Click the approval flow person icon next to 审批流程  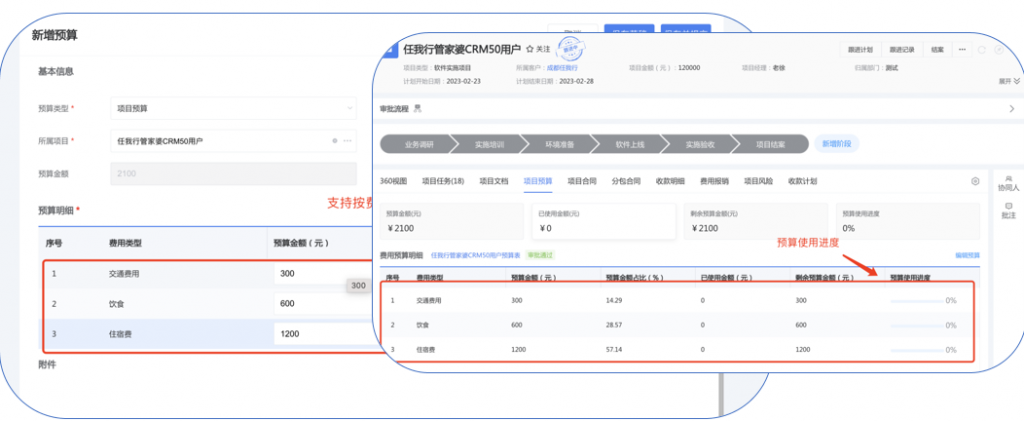tap(417, 109)
